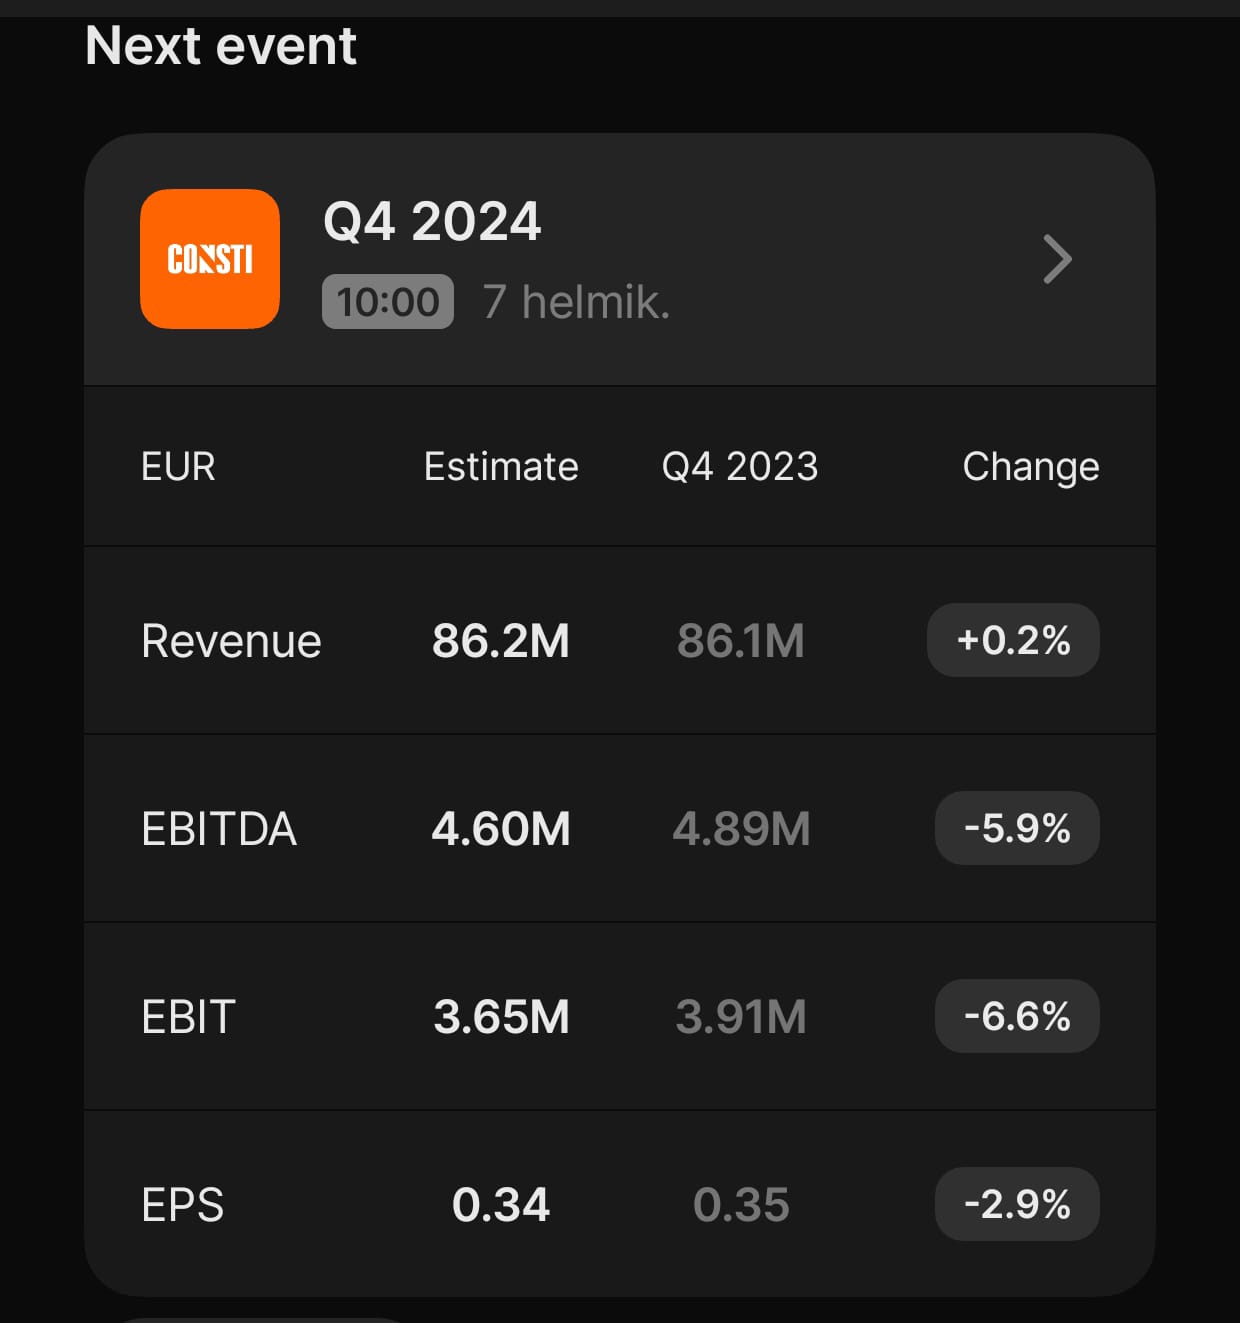This screenshot has height=1323, width=1240.
Task: Click the Q4 2024 event title
Action: 432,221
